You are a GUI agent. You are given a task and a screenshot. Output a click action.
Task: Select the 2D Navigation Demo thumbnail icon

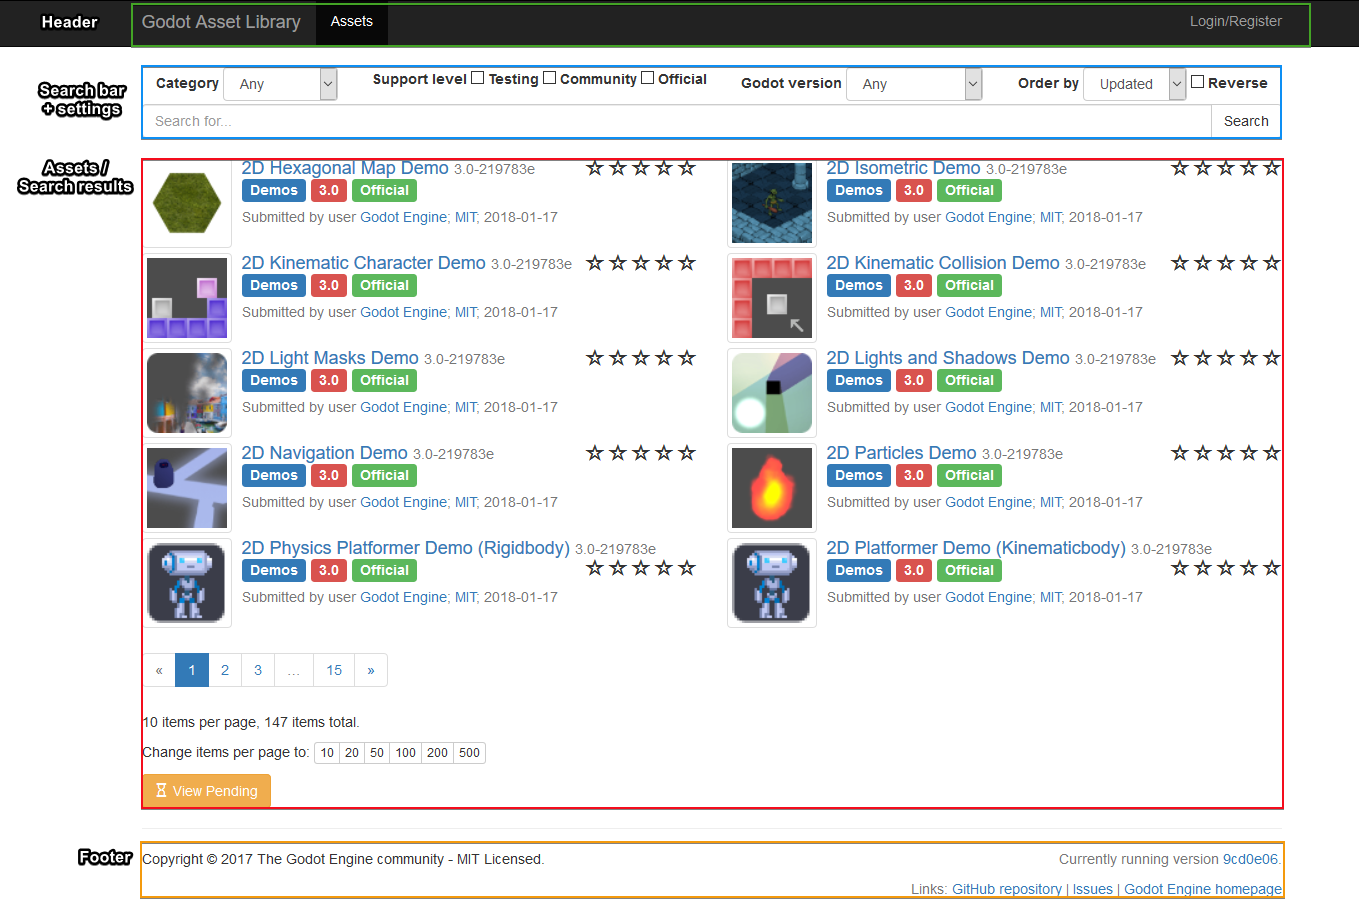pos(187,488)
